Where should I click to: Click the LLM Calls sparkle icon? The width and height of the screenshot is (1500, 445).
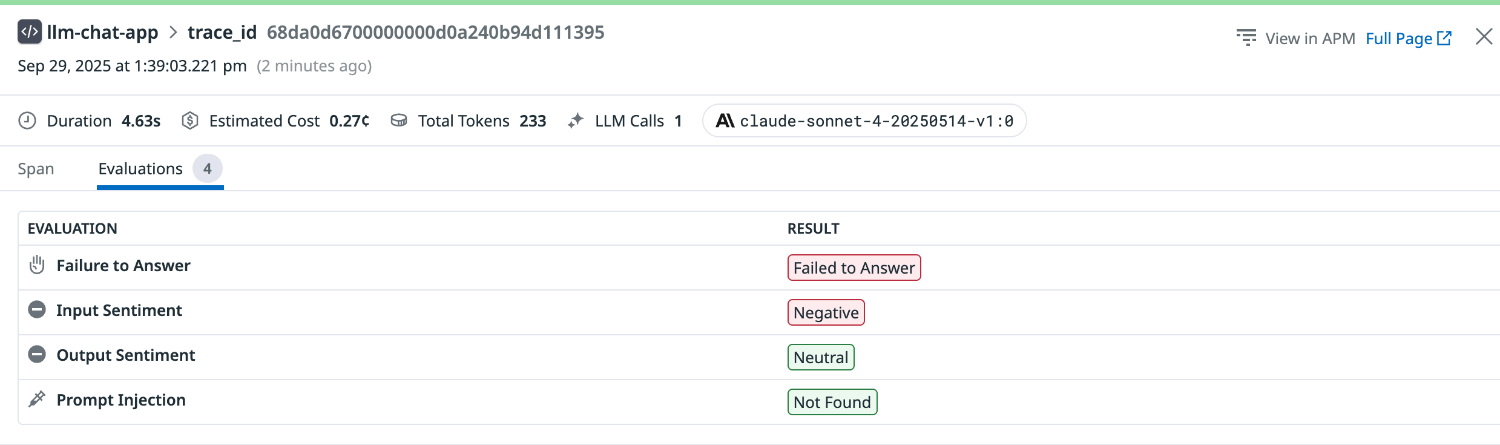coord(575,121)
